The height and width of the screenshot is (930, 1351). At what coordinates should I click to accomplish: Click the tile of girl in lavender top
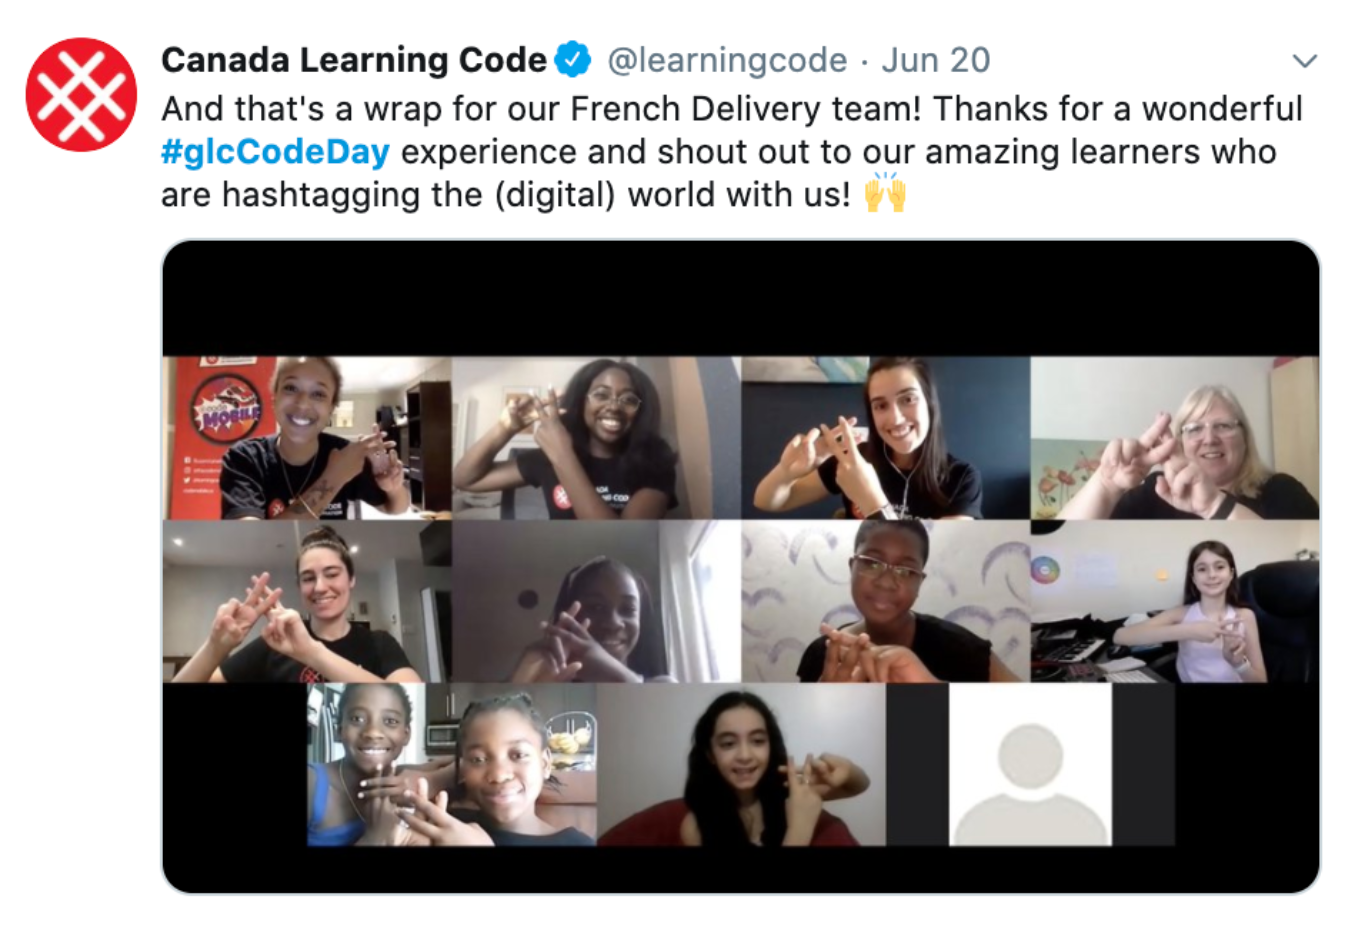[1175, 601]
